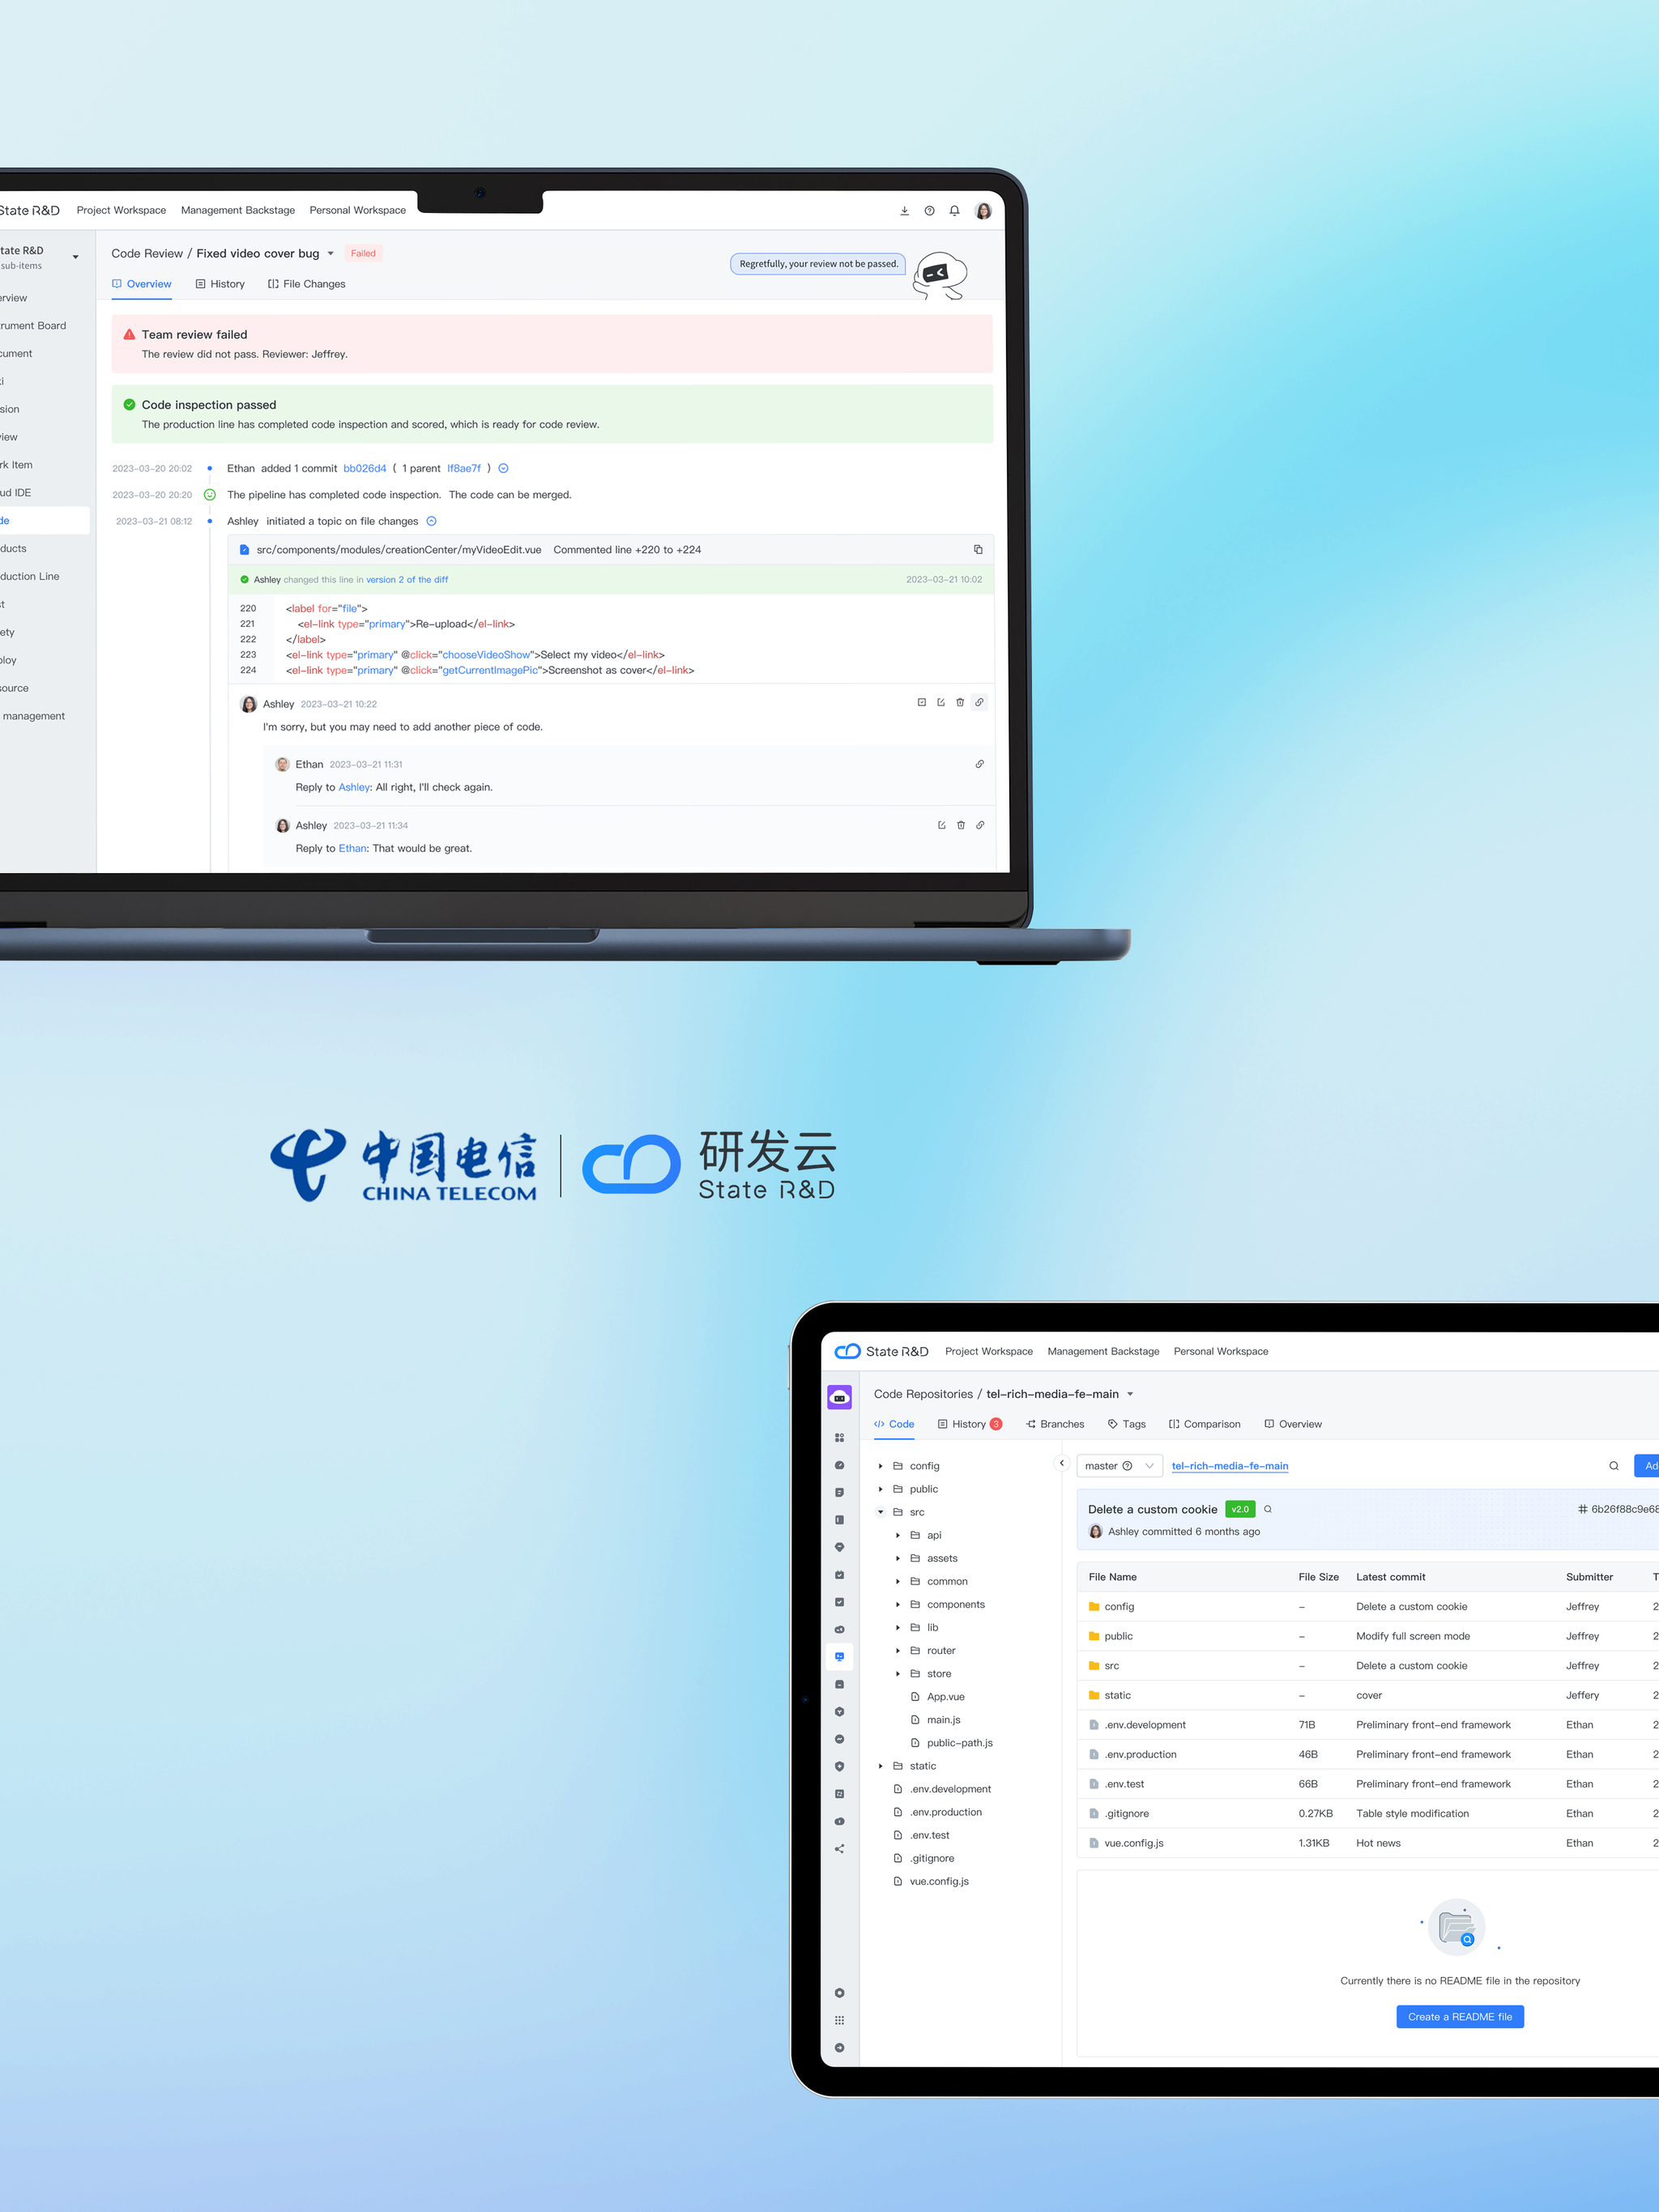
Task: Open the Tags tab on tablet
Action: (1127, 1424)
